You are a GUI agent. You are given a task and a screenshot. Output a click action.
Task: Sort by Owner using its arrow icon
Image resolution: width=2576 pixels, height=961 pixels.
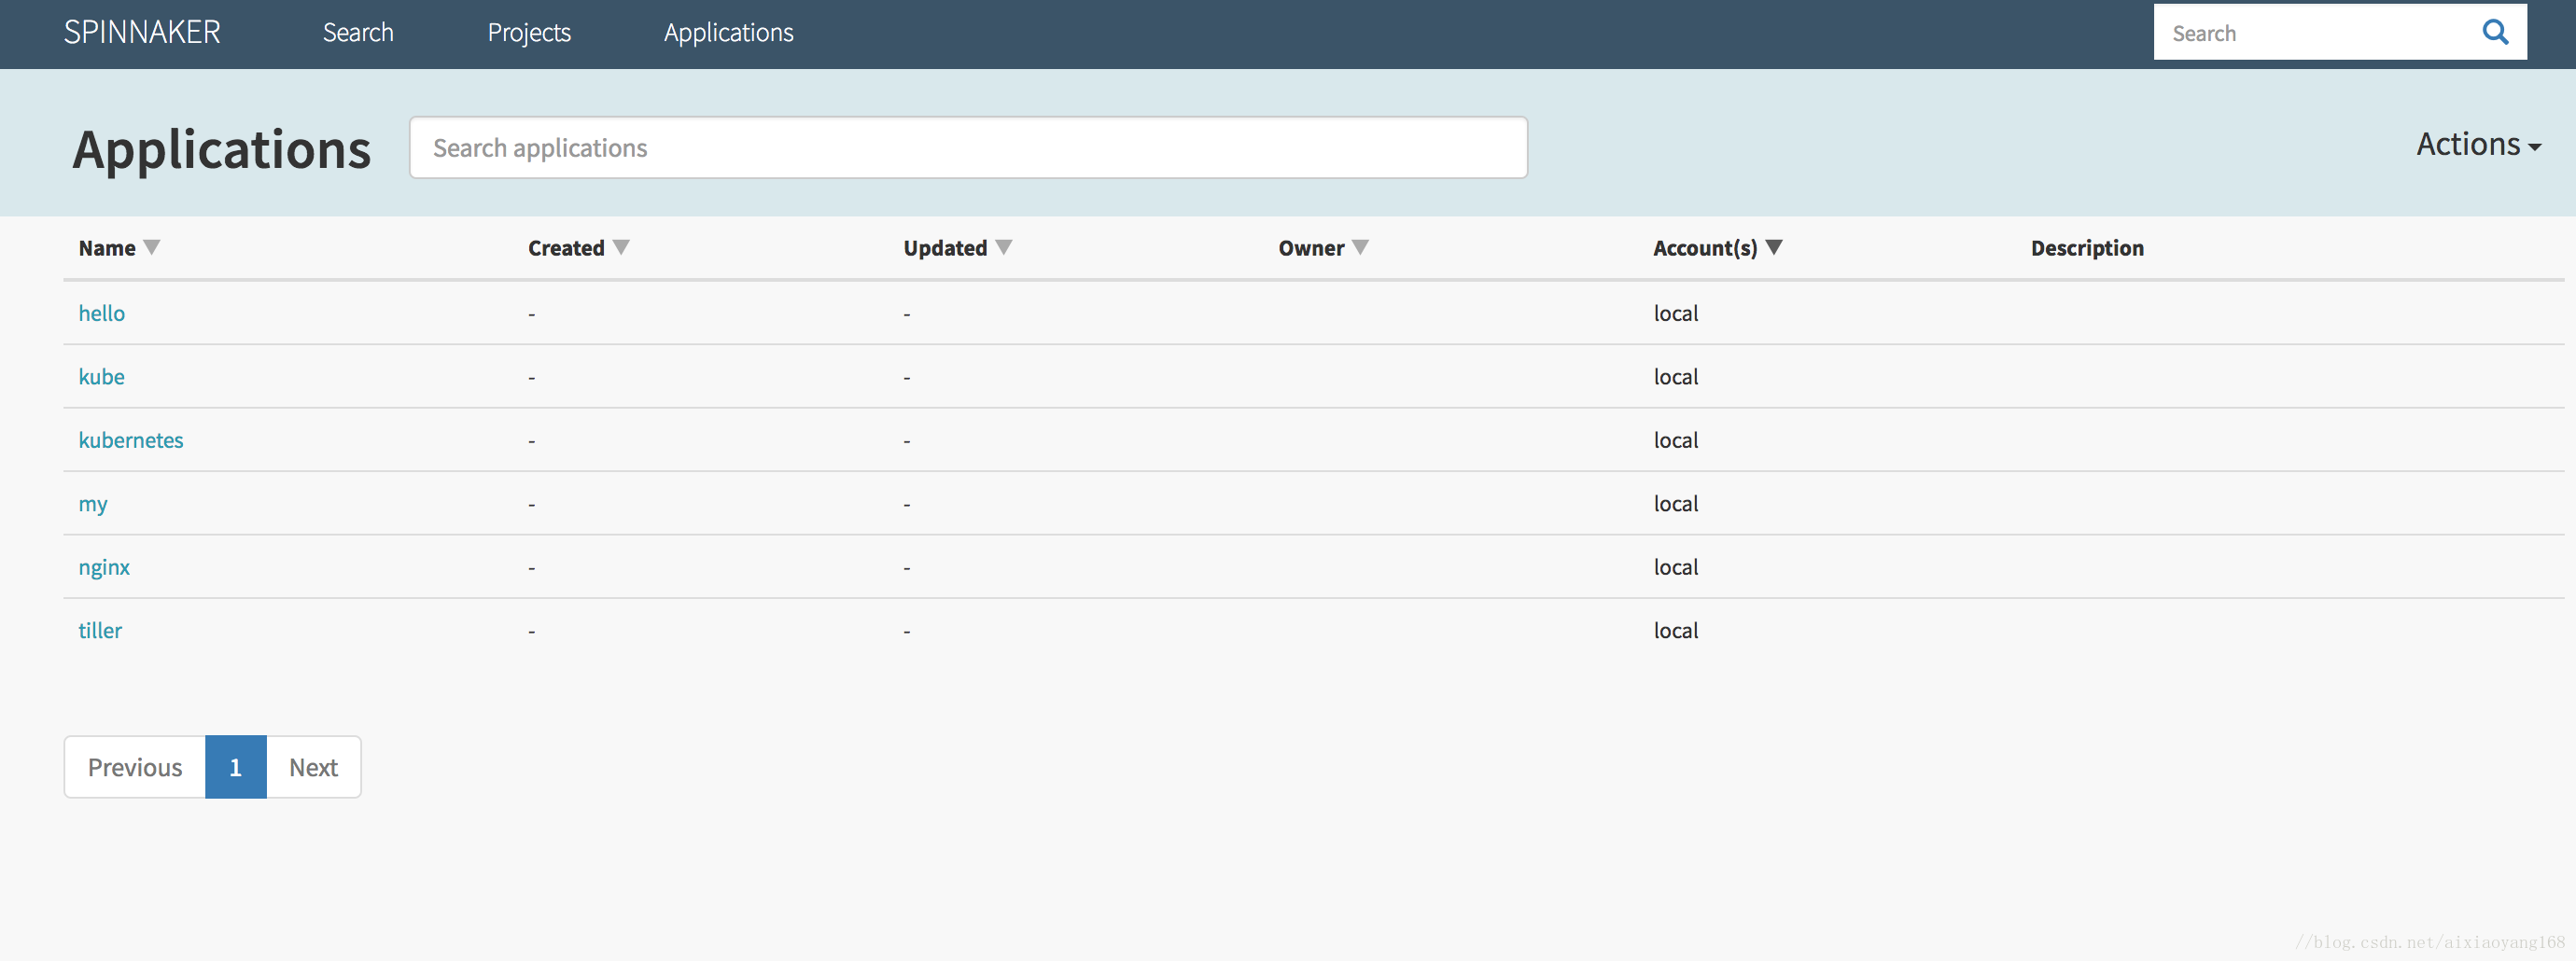coord(1360,247)
